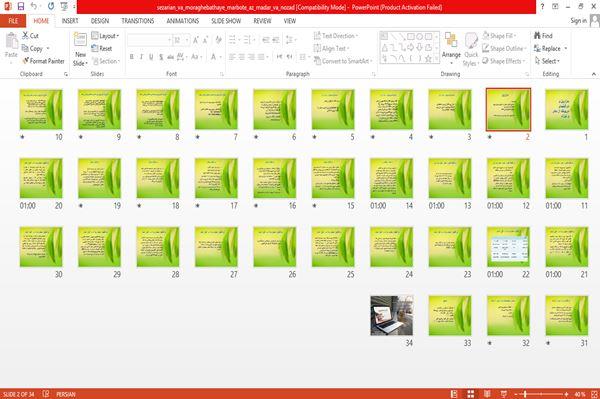The image size is (600, 399).
Task: Switch to the SLIDE SHOW tab
Action: click(226, 21)
